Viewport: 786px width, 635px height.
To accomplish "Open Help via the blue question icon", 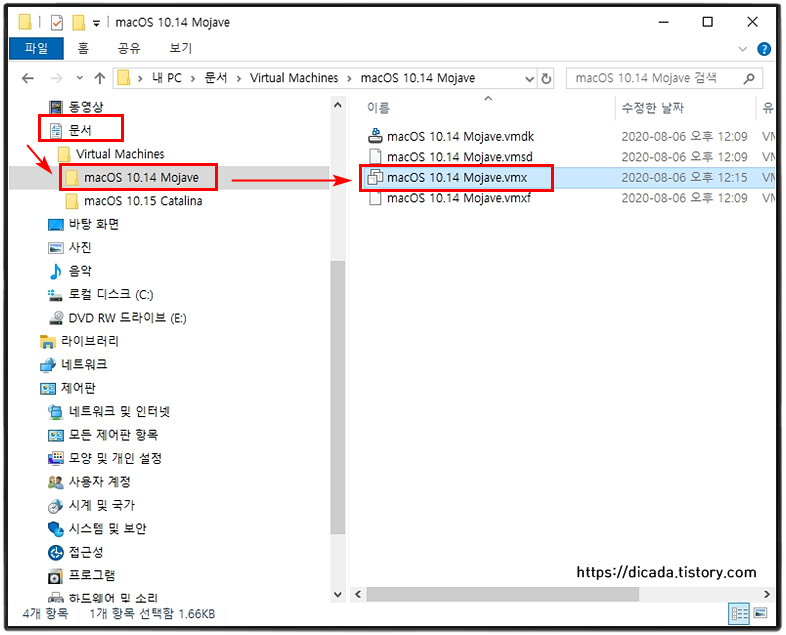I will (764, 49).
